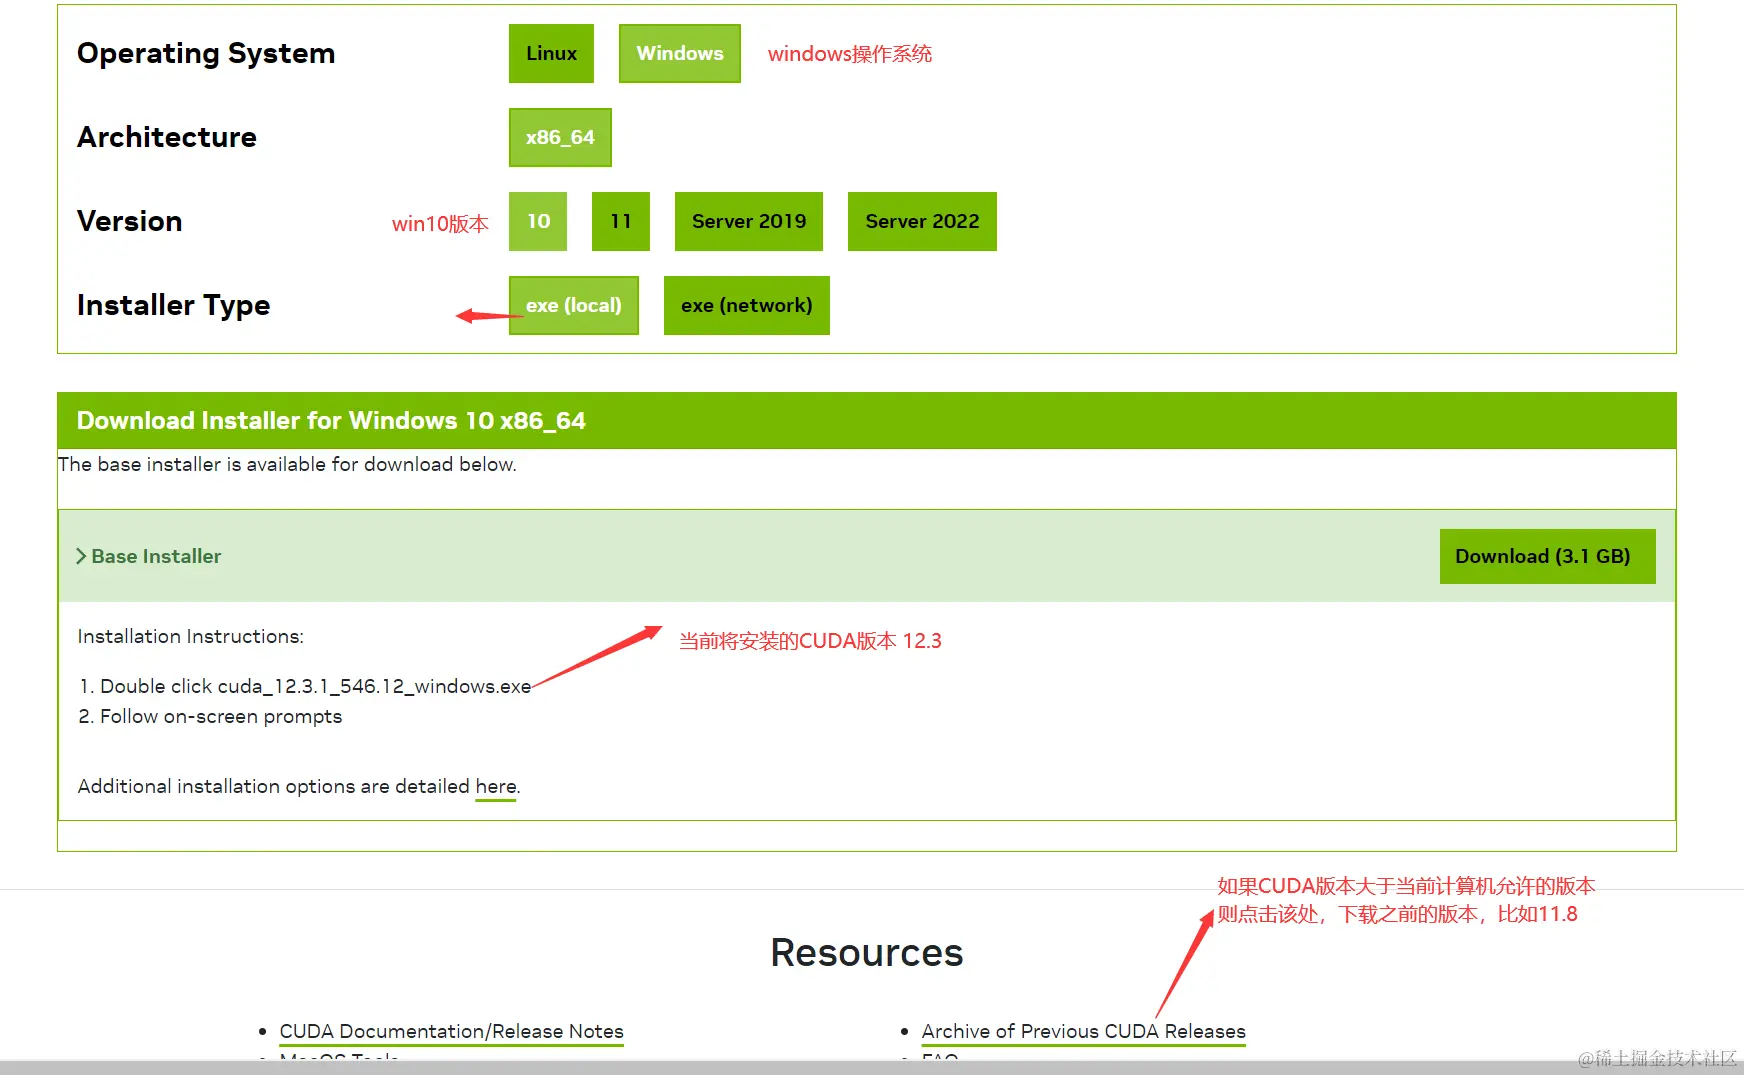
Task: Click the Installer Type label
Action: point(174,306)
